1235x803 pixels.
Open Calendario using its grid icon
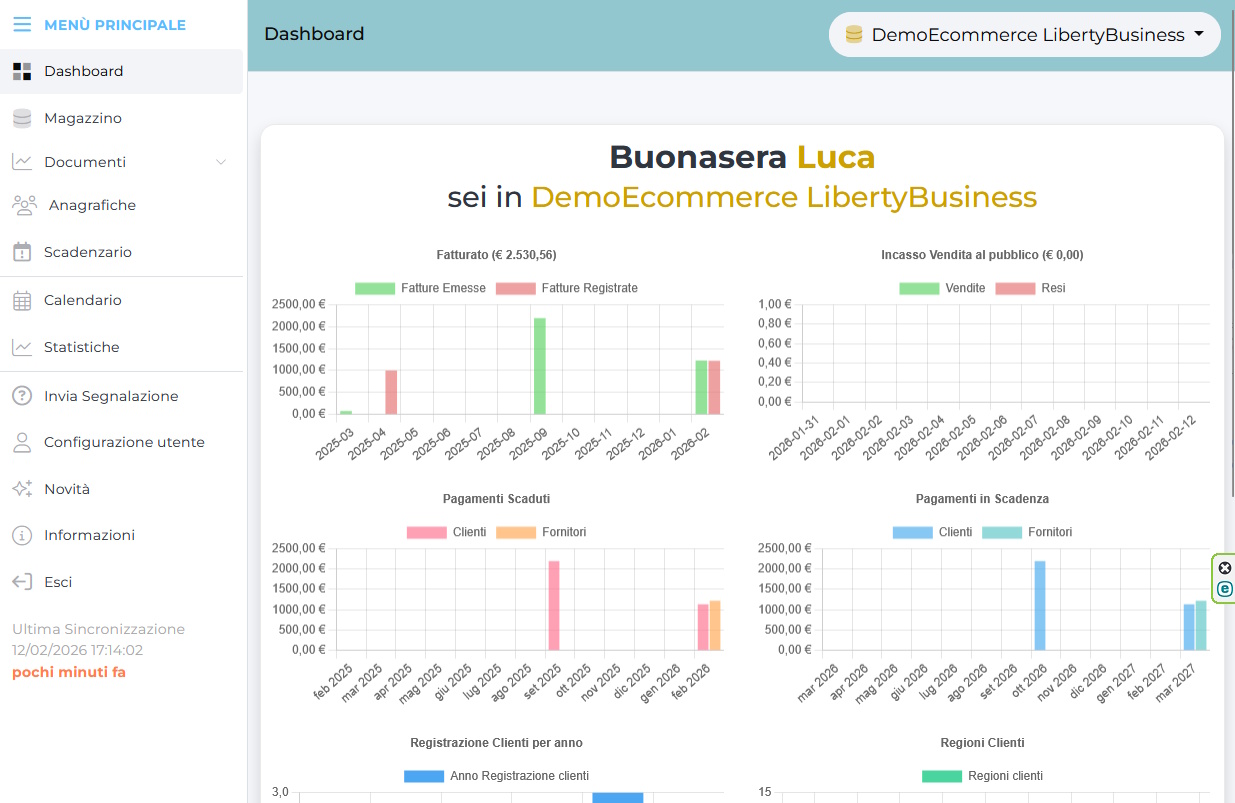click(22, 300)
